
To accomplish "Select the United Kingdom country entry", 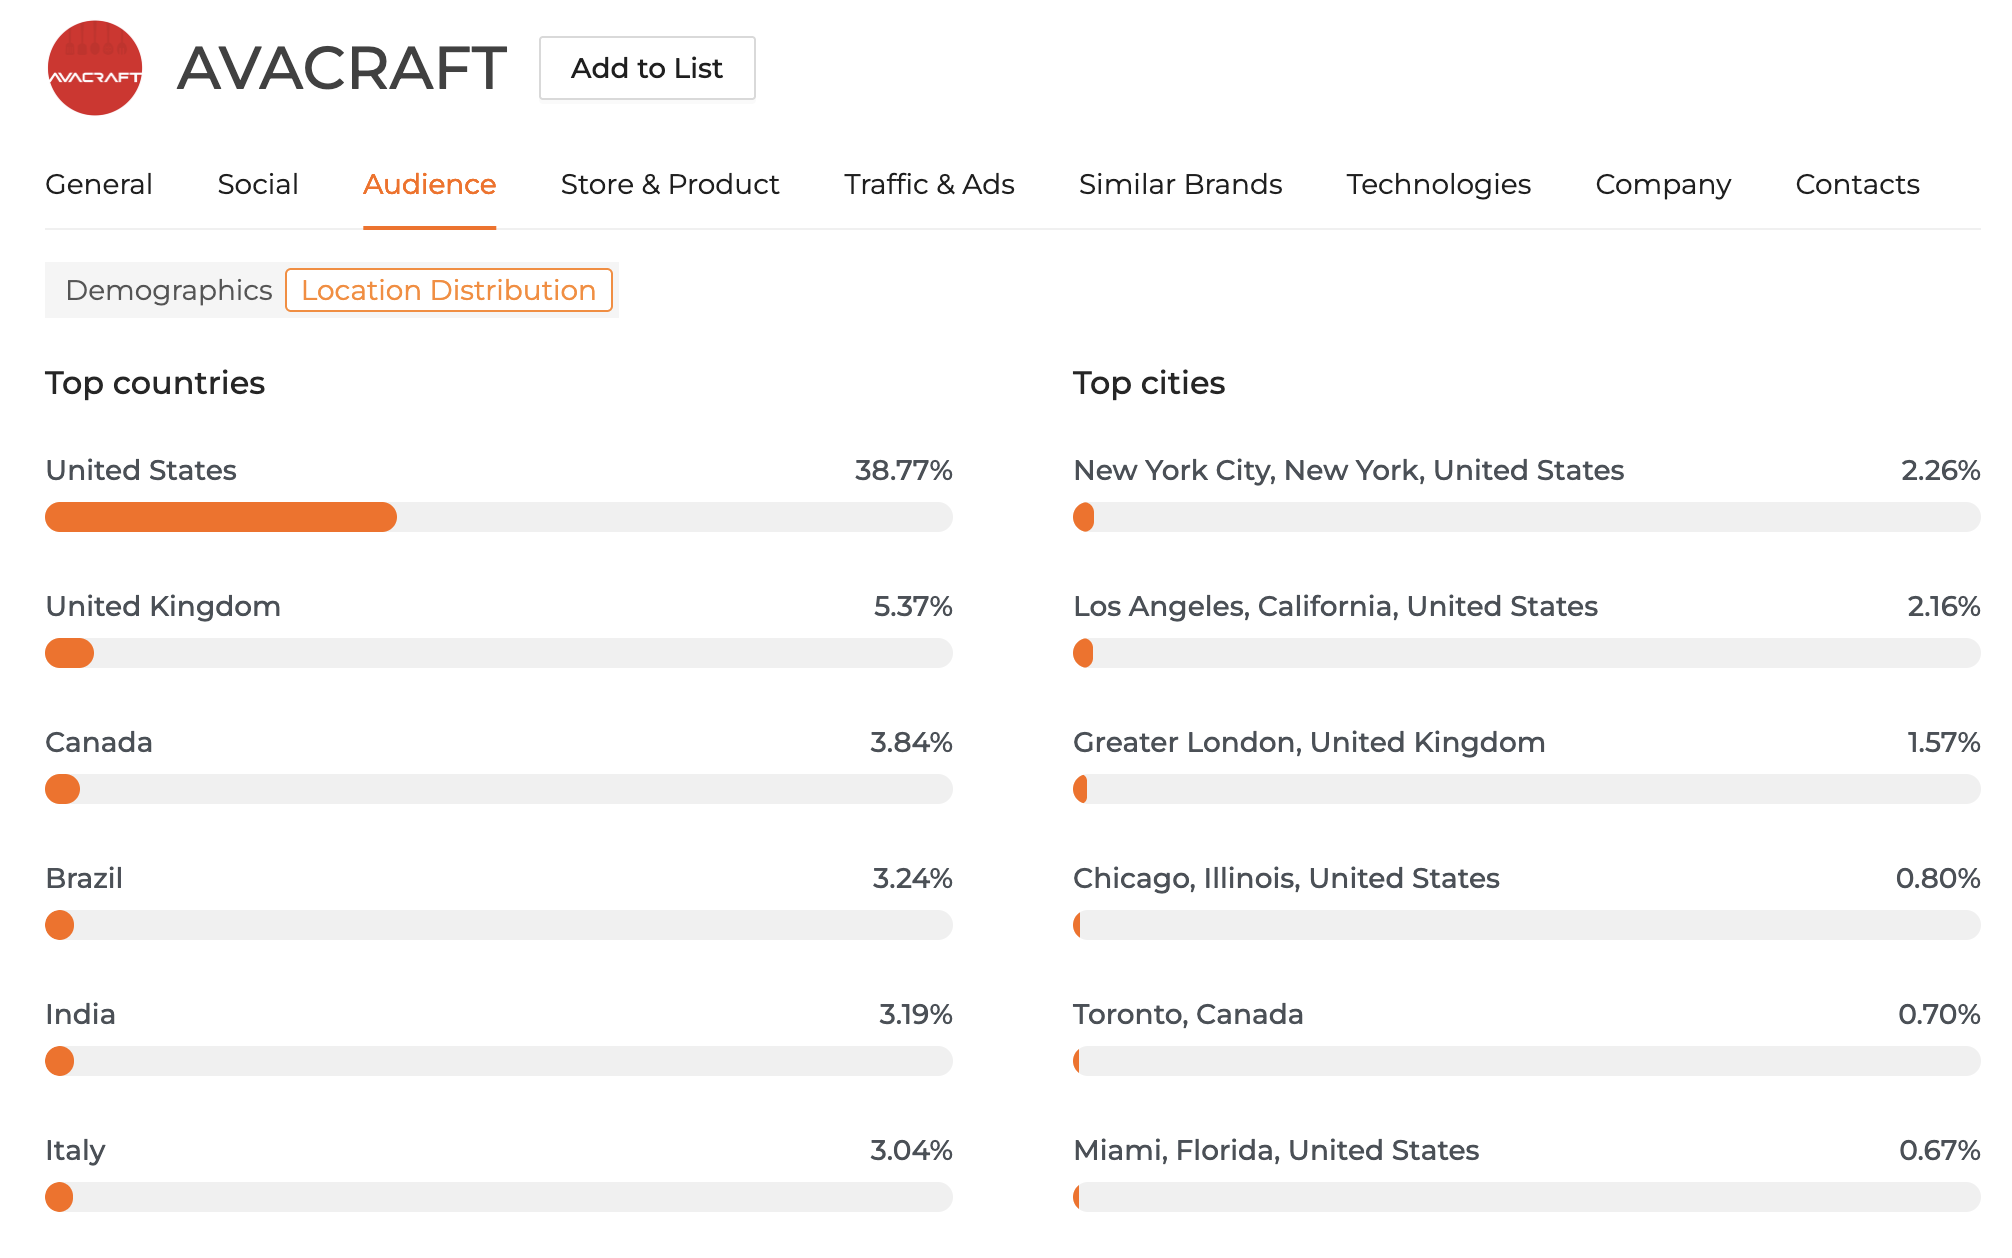I will [x=163, y=605].
